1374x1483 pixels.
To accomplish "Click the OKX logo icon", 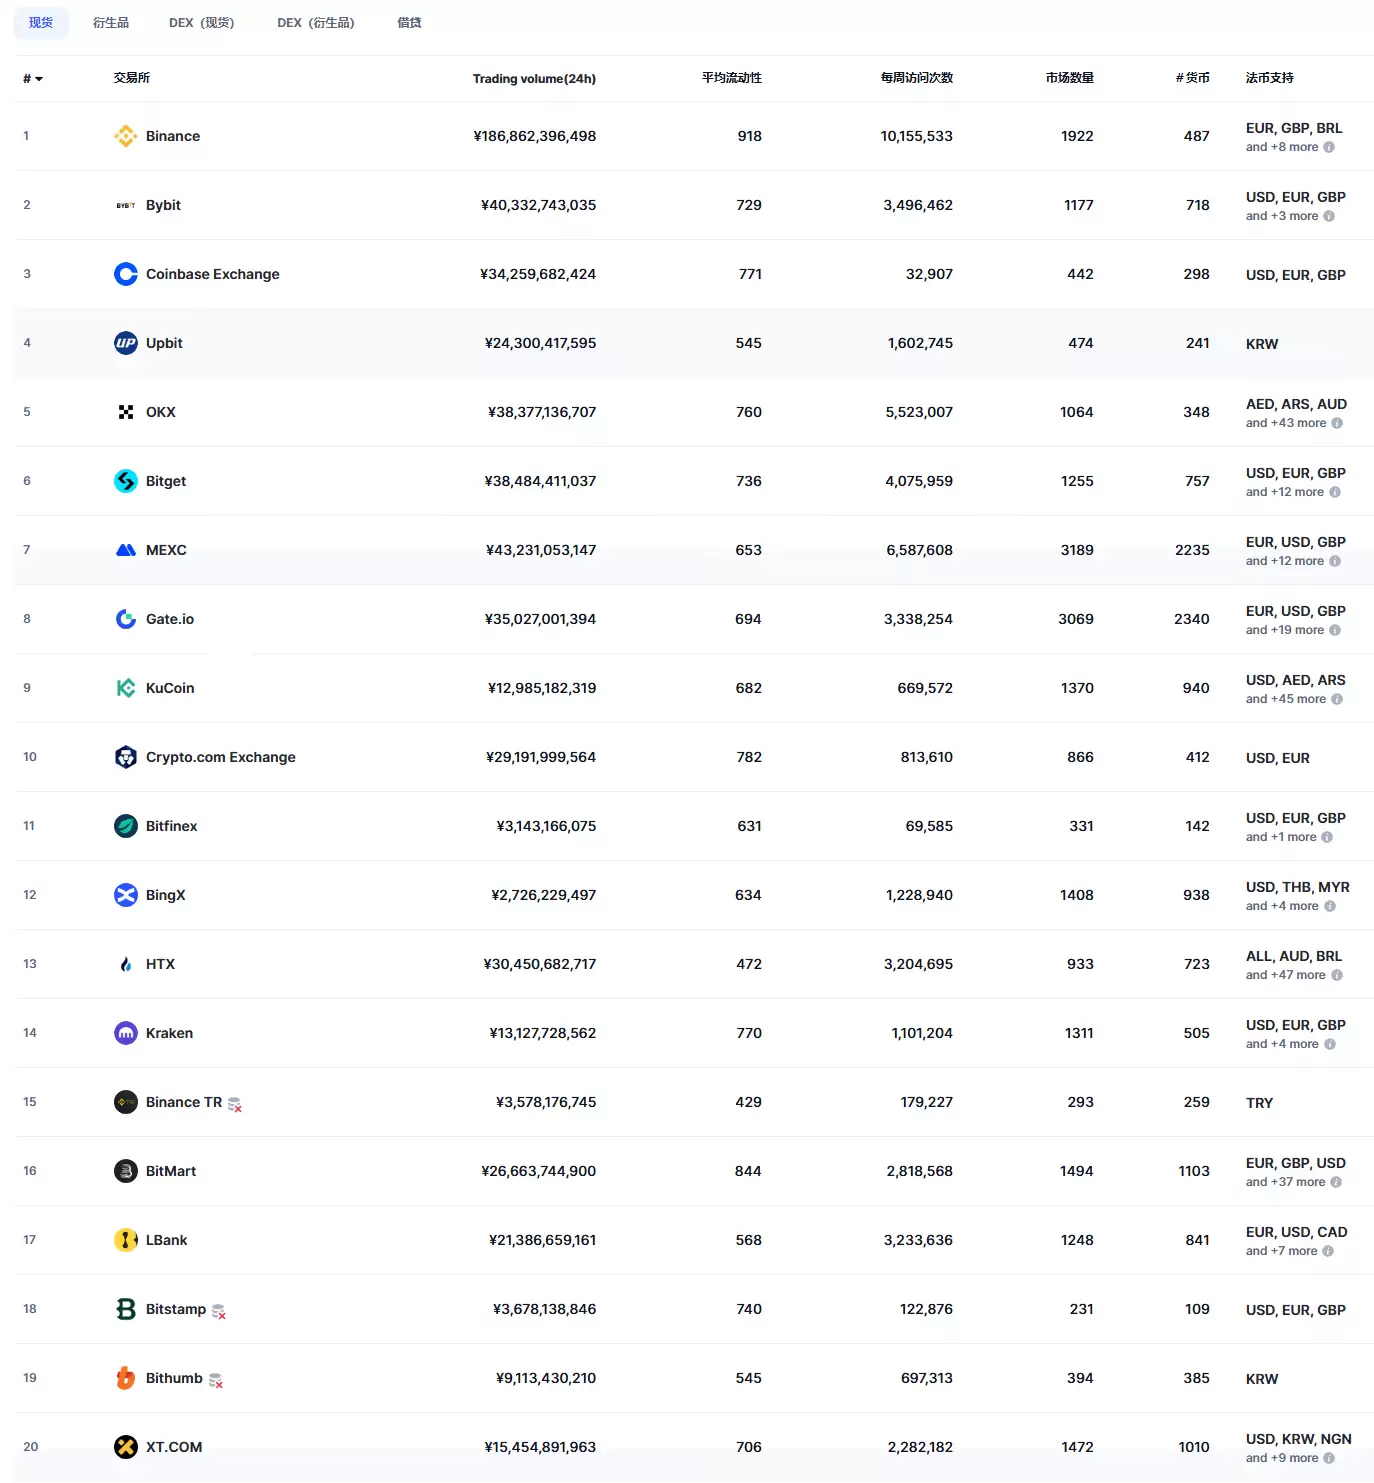I will 126,412.
